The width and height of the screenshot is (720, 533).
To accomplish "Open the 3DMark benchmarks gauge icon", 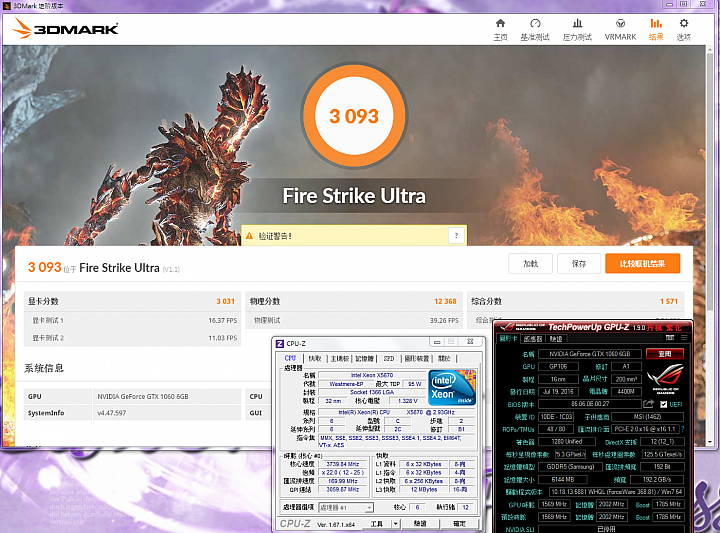I will (535, 23).
